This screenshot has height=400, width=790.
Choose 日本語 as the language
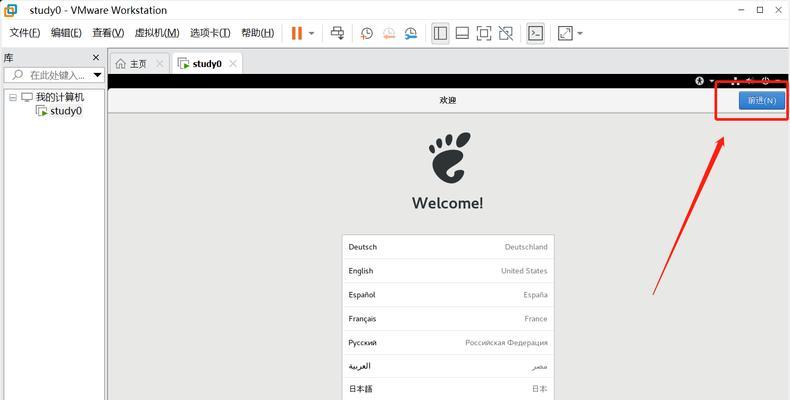tap(448, 389)
